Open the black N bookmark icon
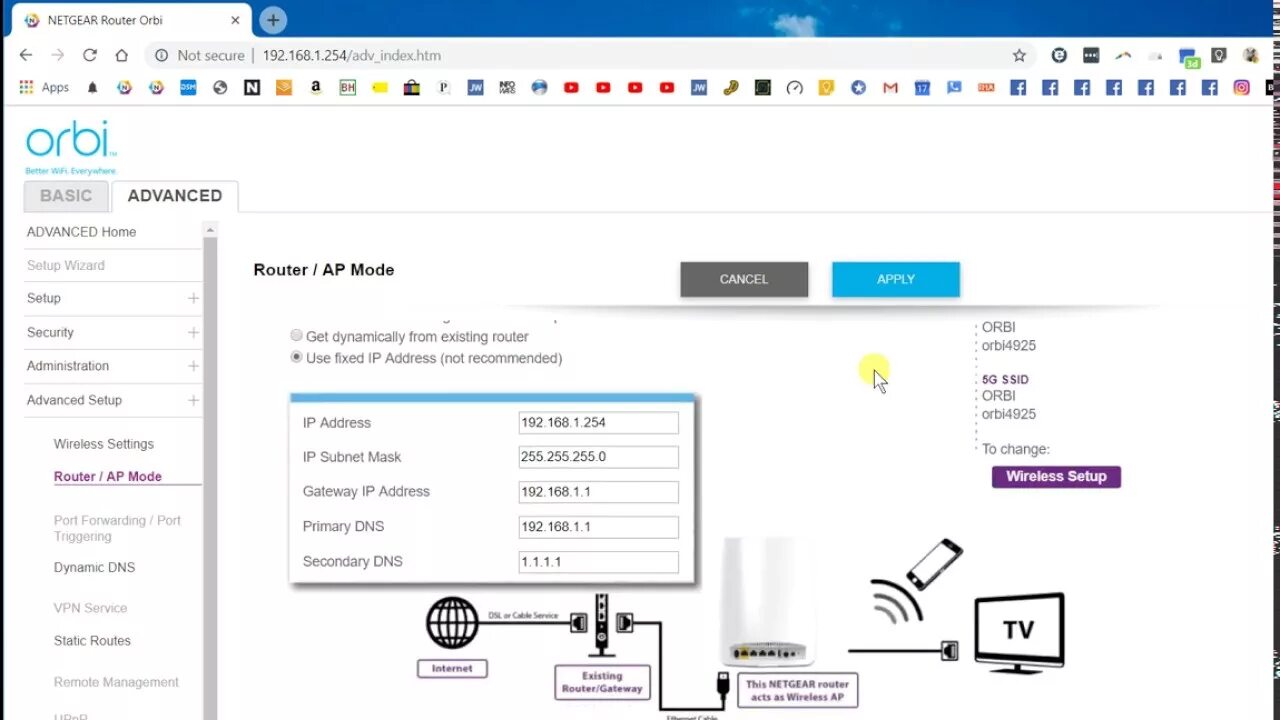This screenshot has width=1280, height=720. click(x=252, y=88)
